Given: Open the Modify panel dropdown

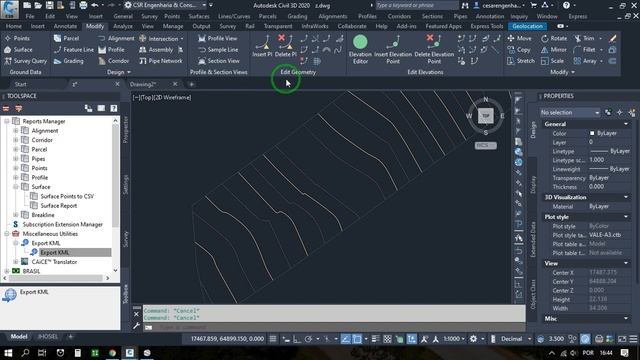Looking at the screenshot, I should (x=562, y=72).
